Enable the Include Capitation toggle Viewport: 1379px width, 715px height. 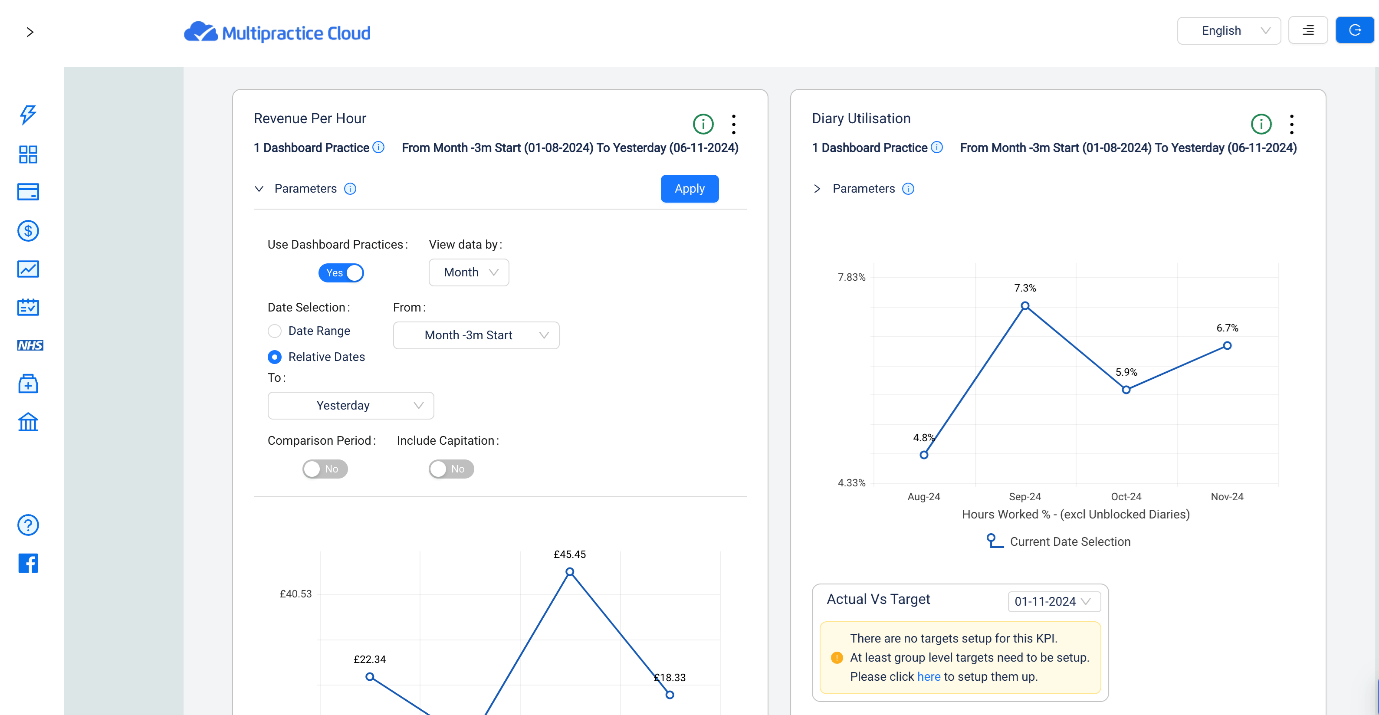click(x=451, y=469)
